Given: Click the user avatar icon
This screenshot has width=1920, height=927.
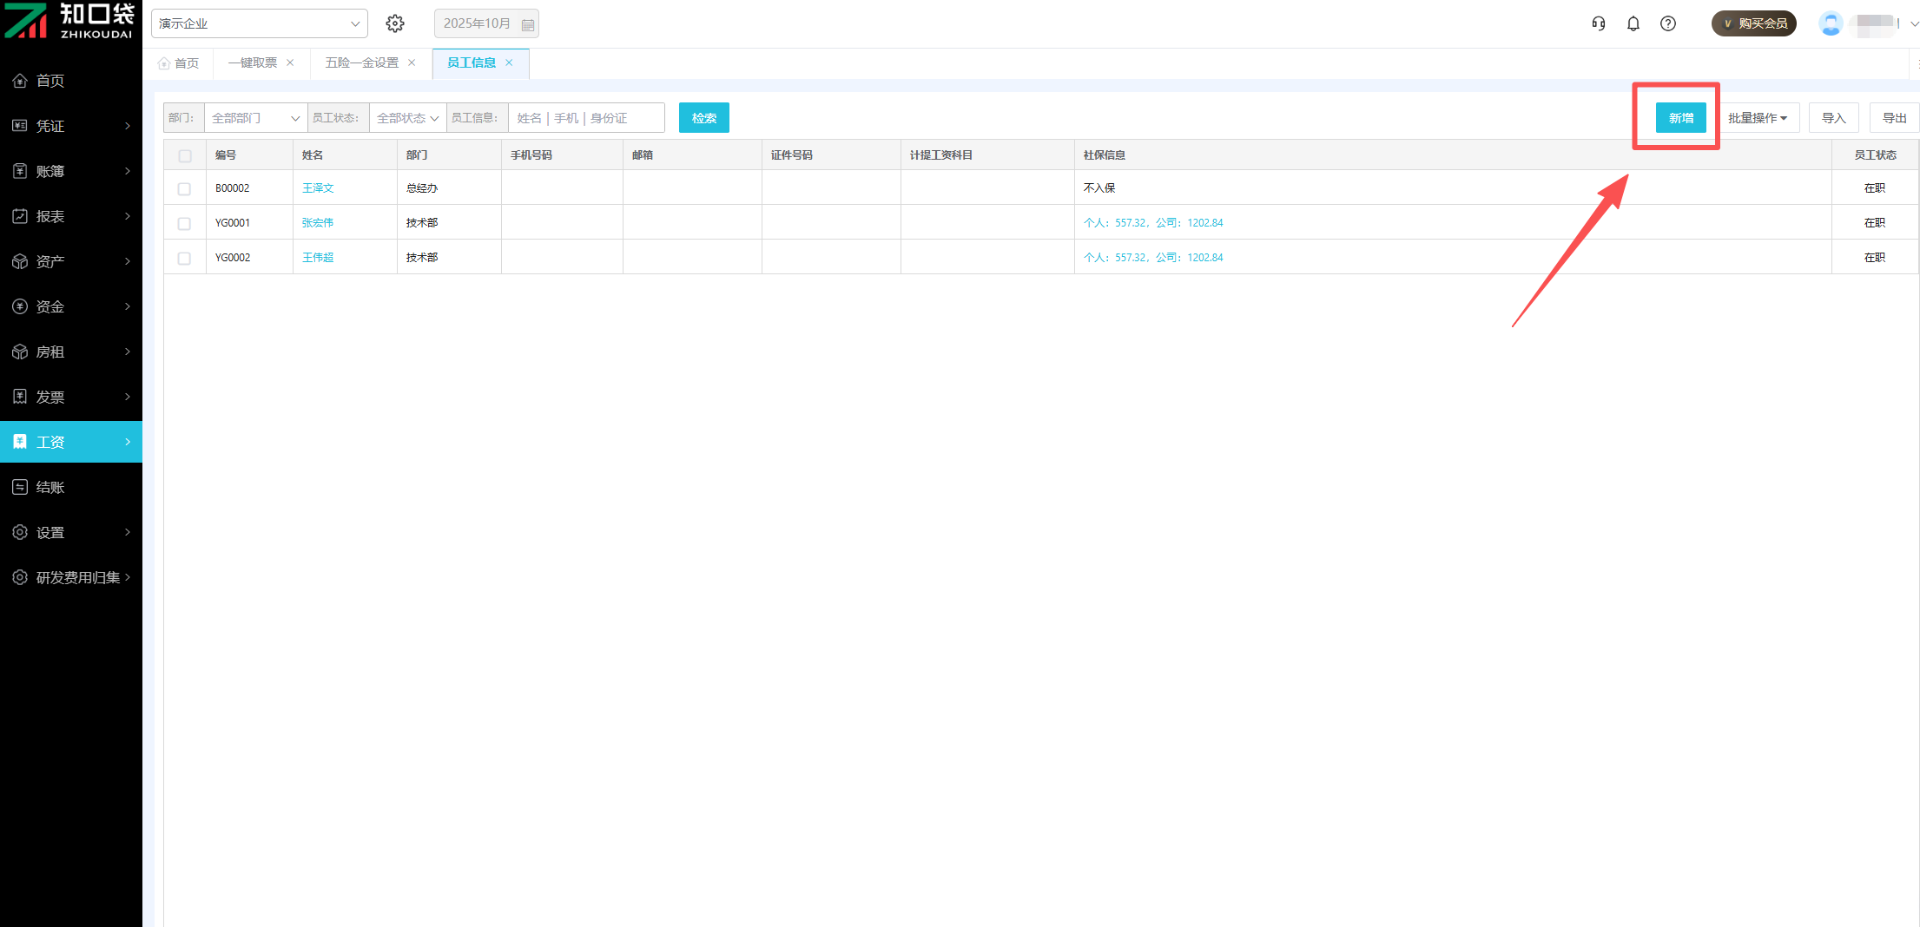Looking at the screenshot, I should pos(1830,24).
